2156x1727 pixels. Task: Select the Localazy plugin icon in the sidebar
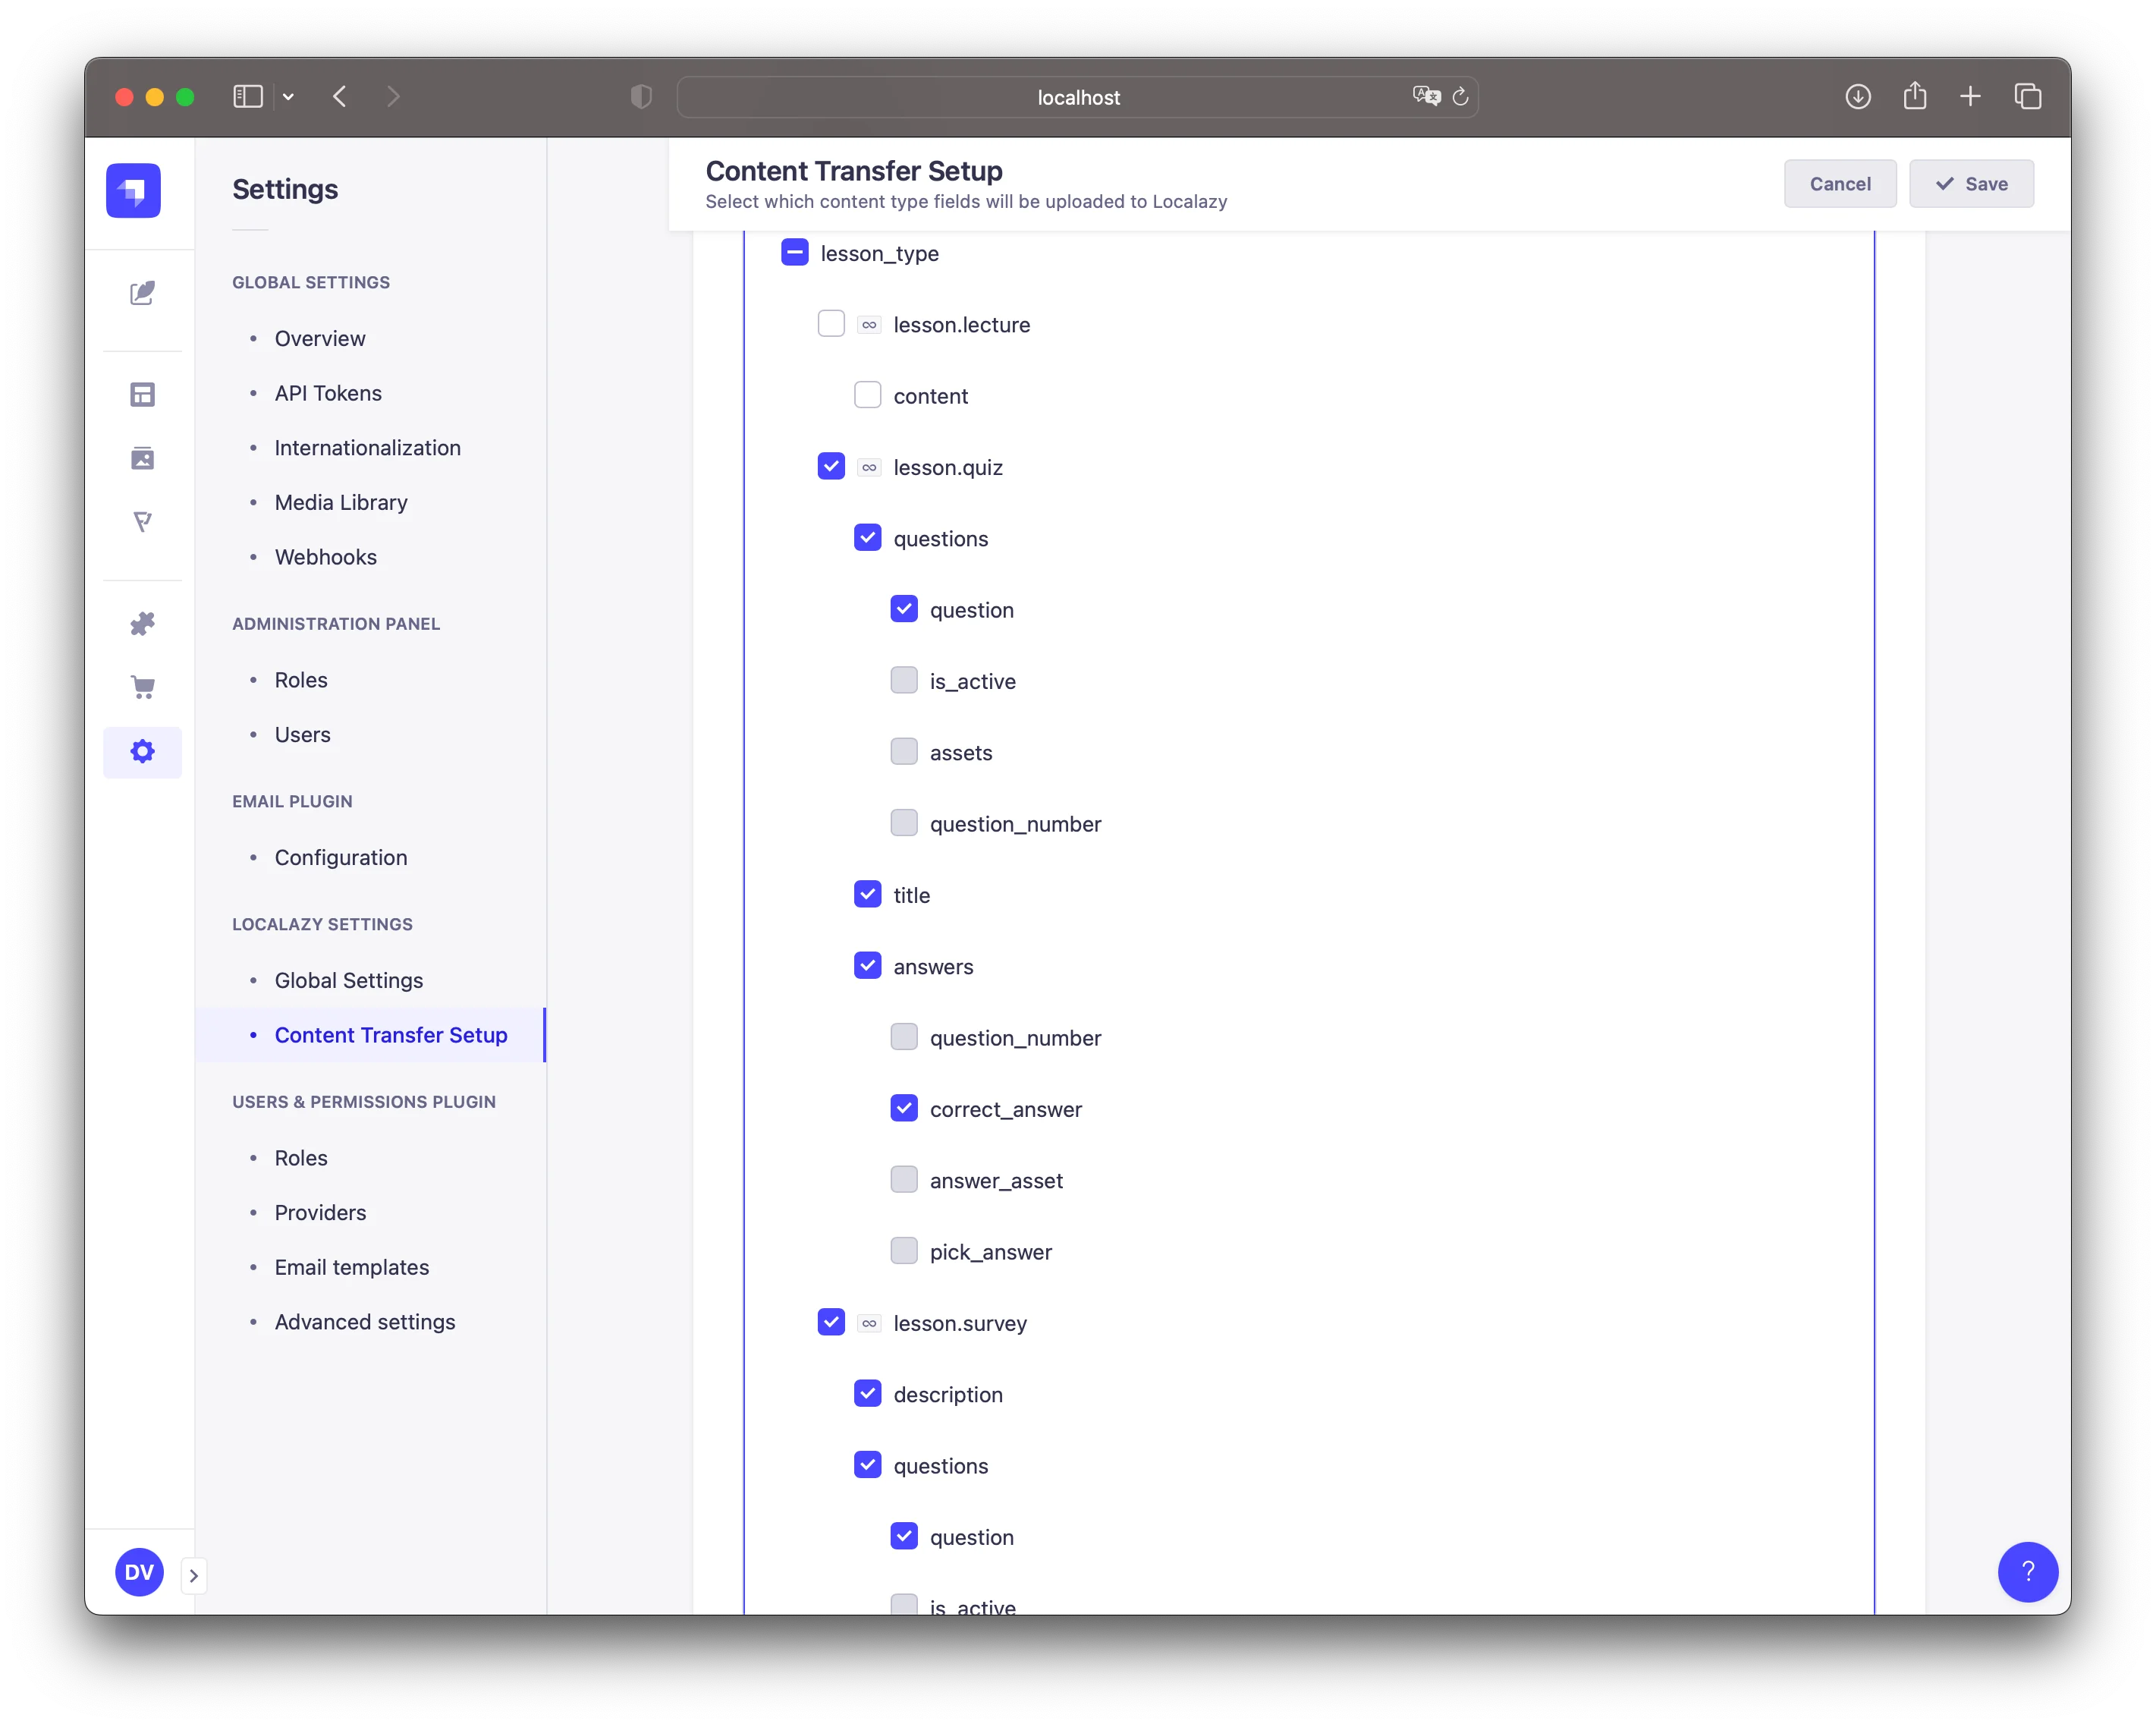(x=143, y=522)
